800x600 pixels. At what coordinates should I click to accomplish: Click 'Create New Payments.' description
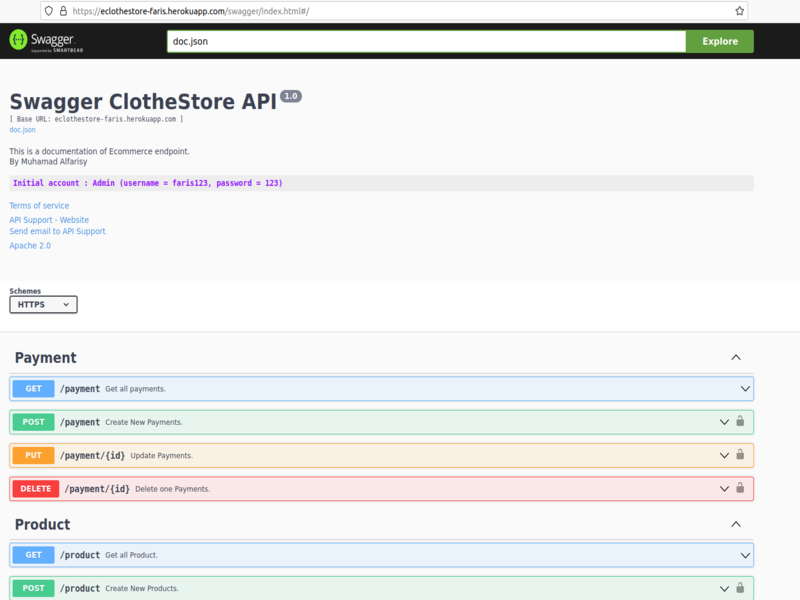tap(143, 422)
